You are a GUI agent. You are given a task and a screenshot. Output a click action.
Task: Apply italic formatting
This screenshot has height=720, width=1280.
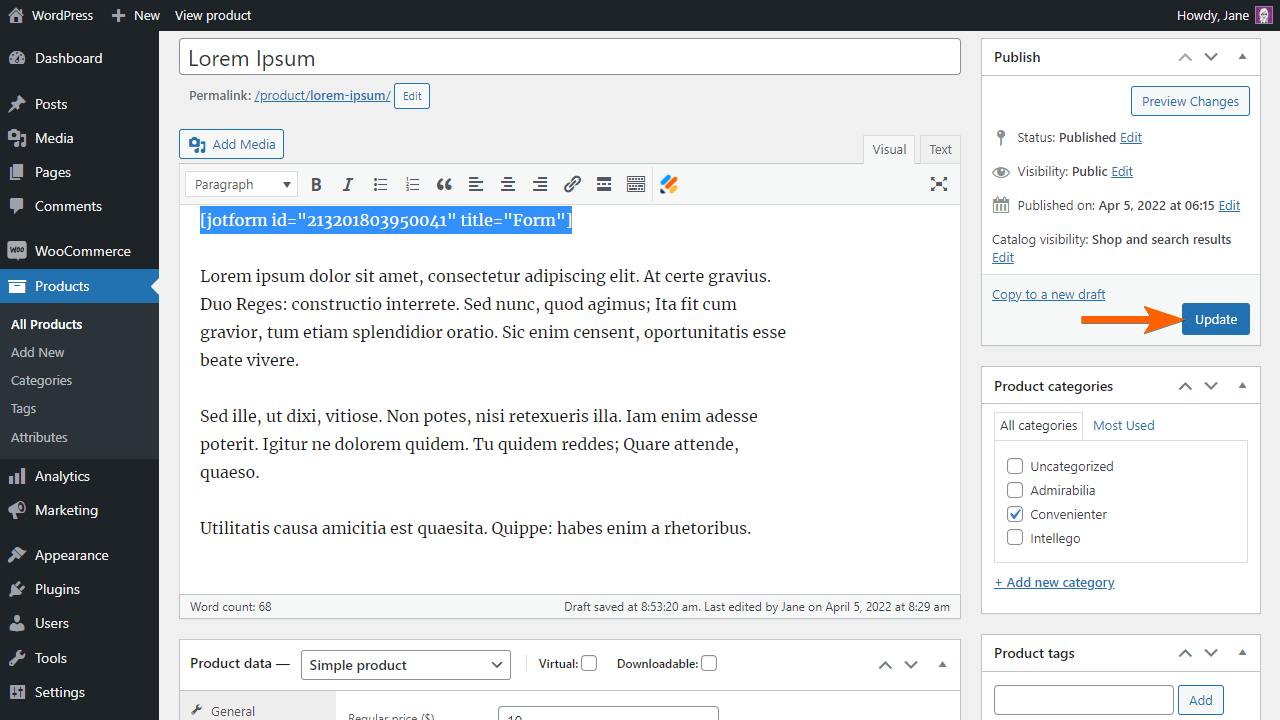[348, 184]
